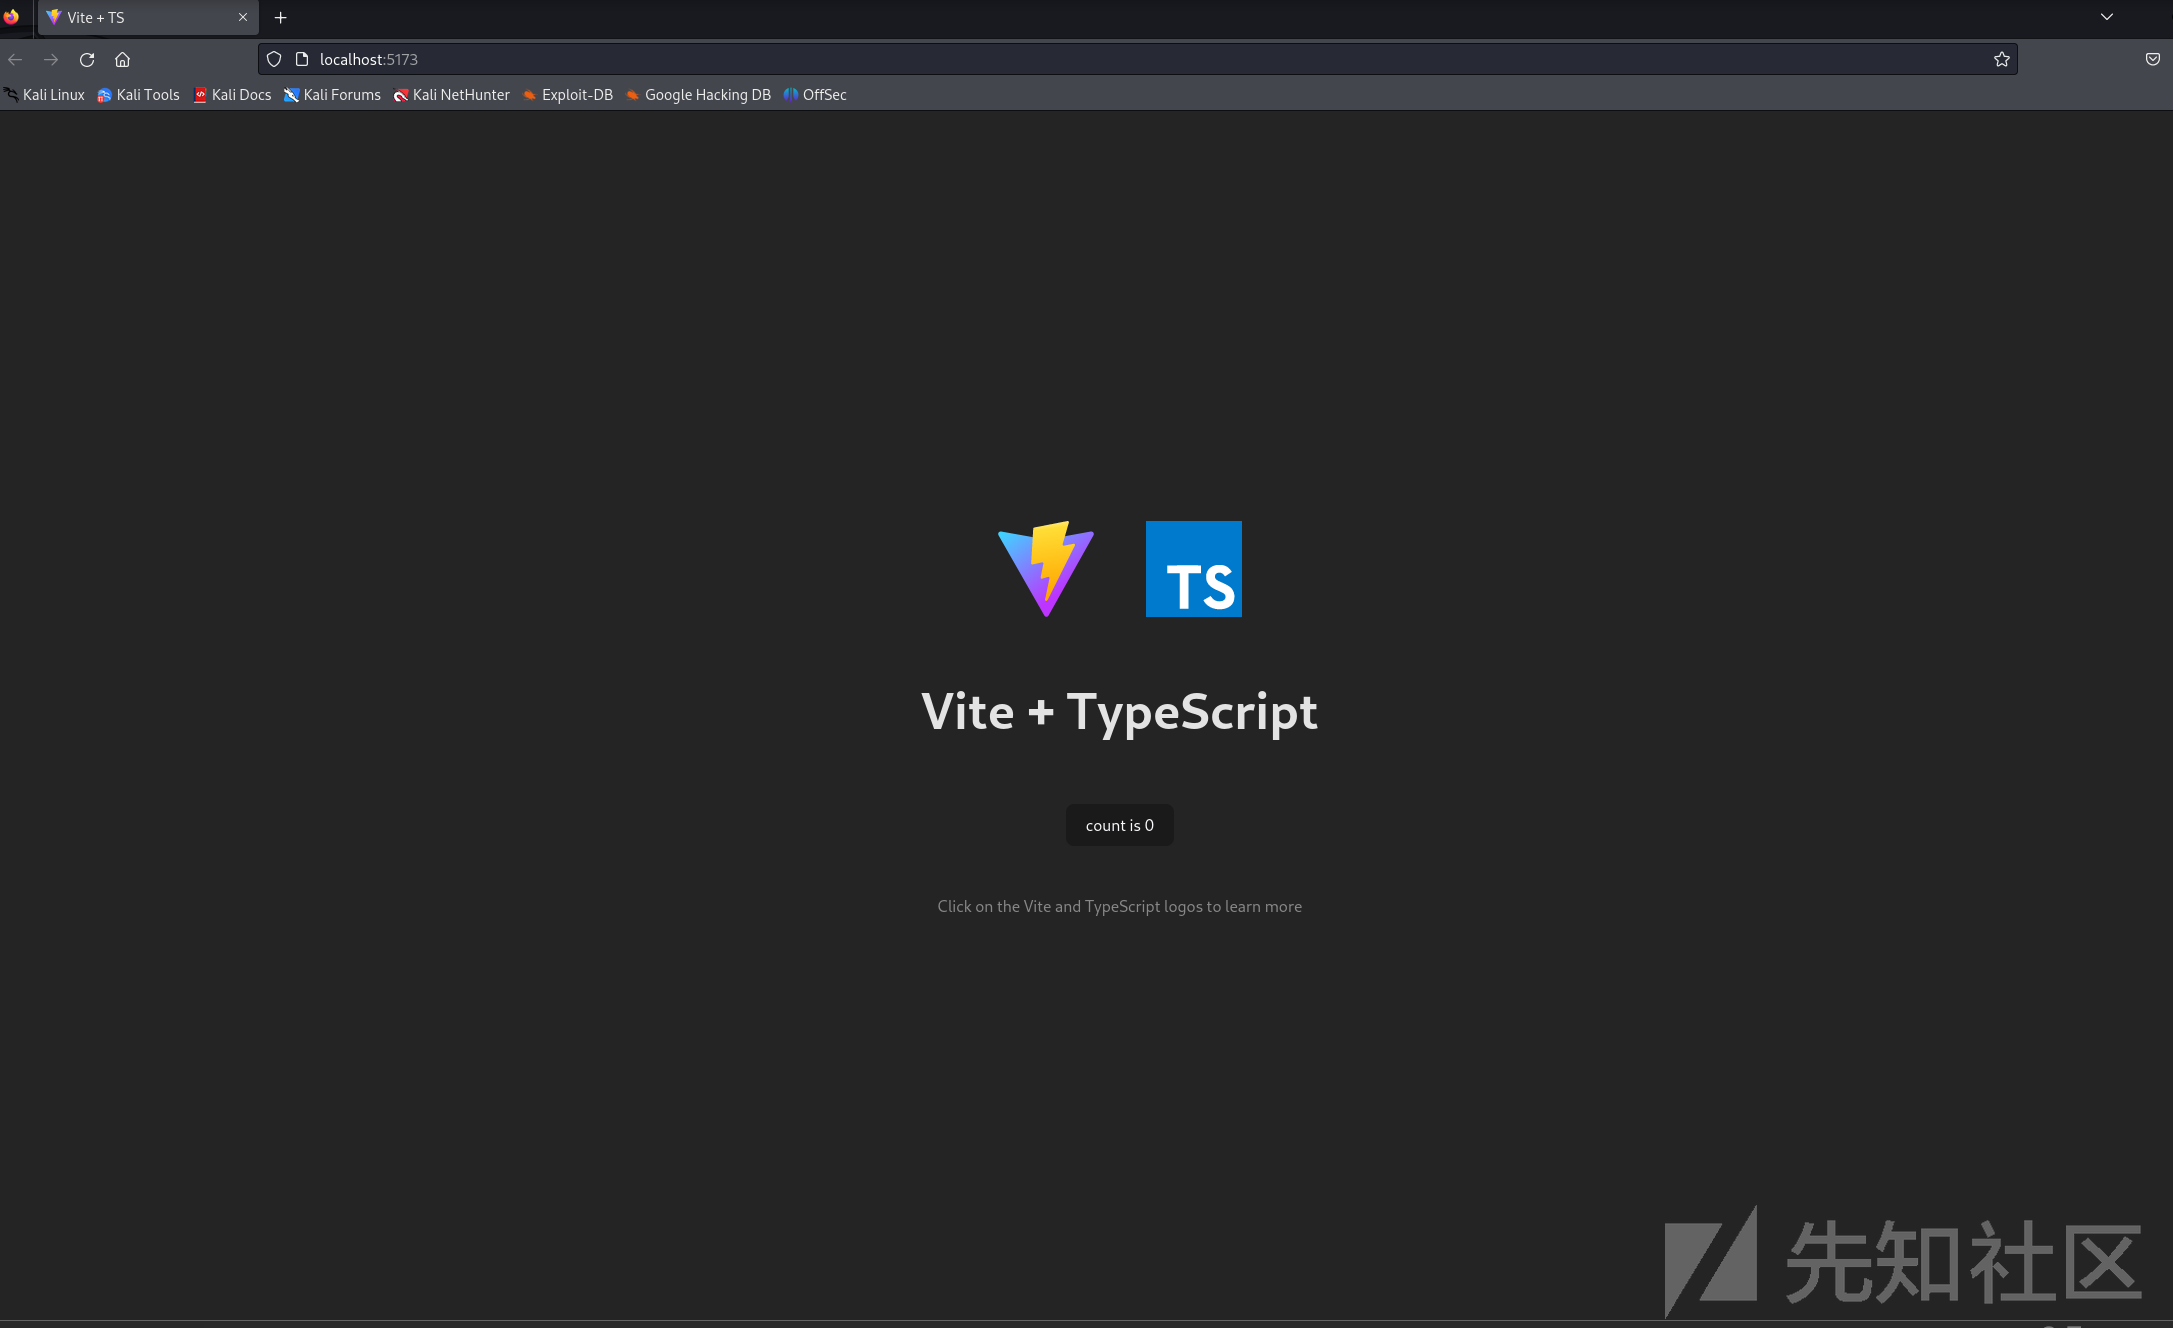Expand the list all tabs chevron
This screenshot has height=1328, width=2173.
[2106, 17]
